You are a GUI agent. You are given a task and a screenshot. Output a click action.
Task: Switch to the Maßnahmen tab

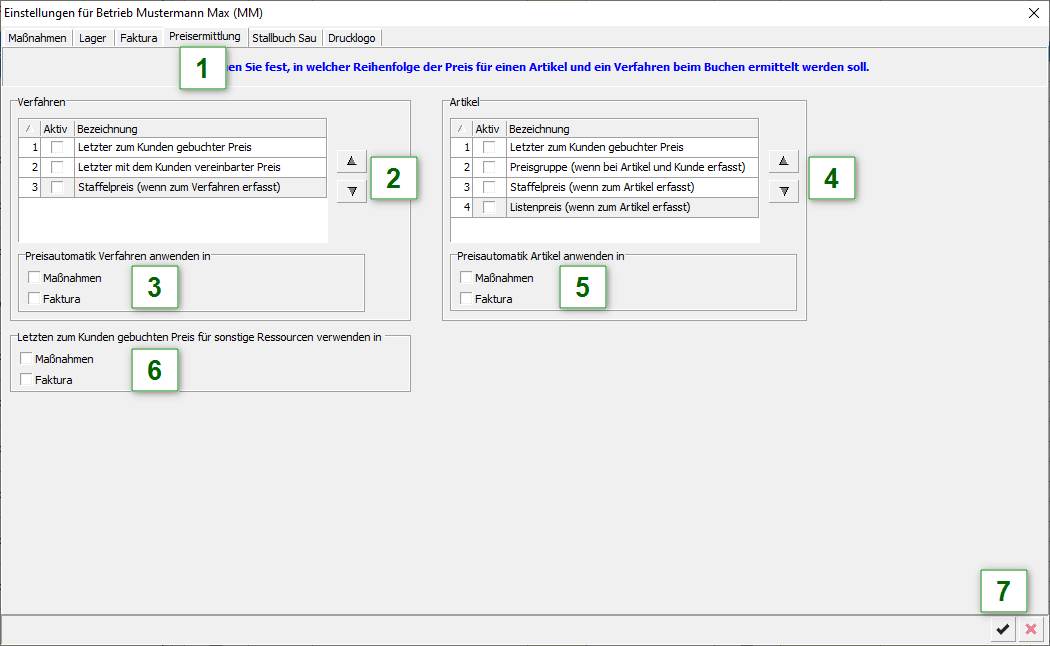pos(37,38)
